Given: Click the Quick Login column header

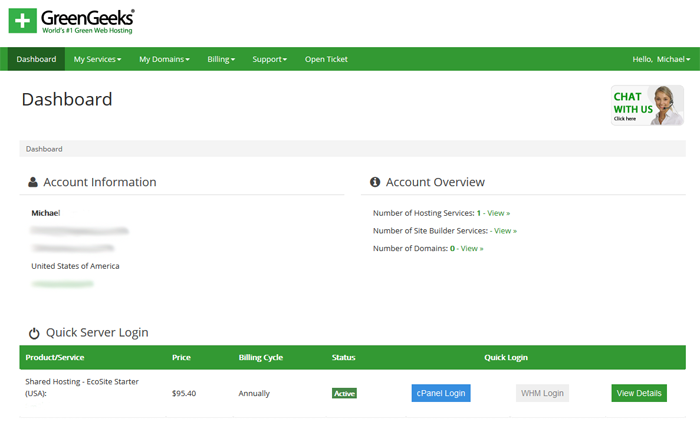Looking at the screenshot, I should click(x=506, y=357).
